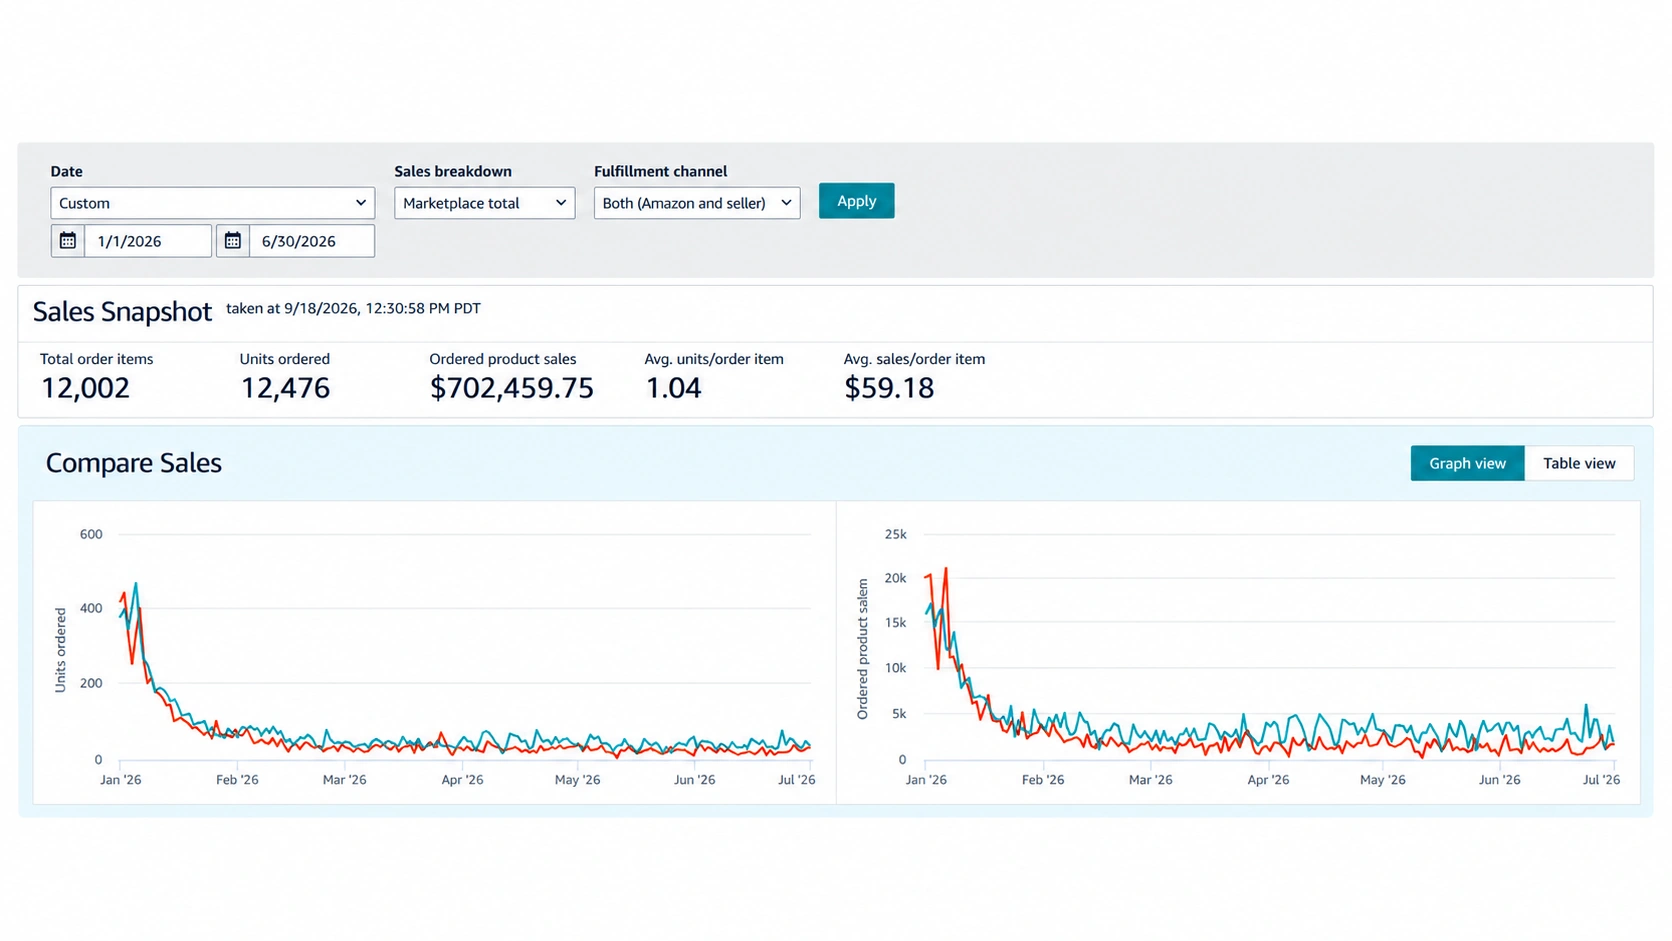Select the Ordered product sales value $702,459.75

512,388
